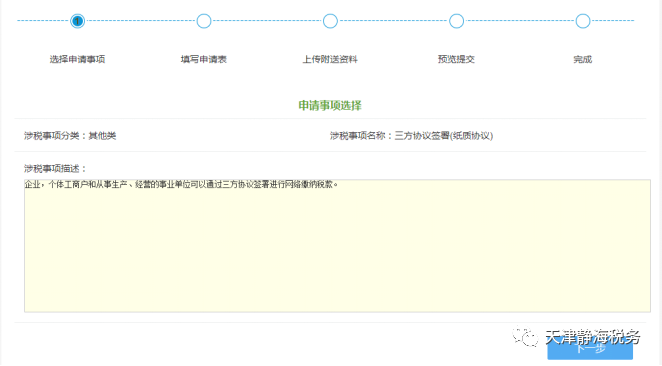This screenshot has width=662, height=366.
Task: Click step 1 circle 选择申请事项
Action: 77,21
